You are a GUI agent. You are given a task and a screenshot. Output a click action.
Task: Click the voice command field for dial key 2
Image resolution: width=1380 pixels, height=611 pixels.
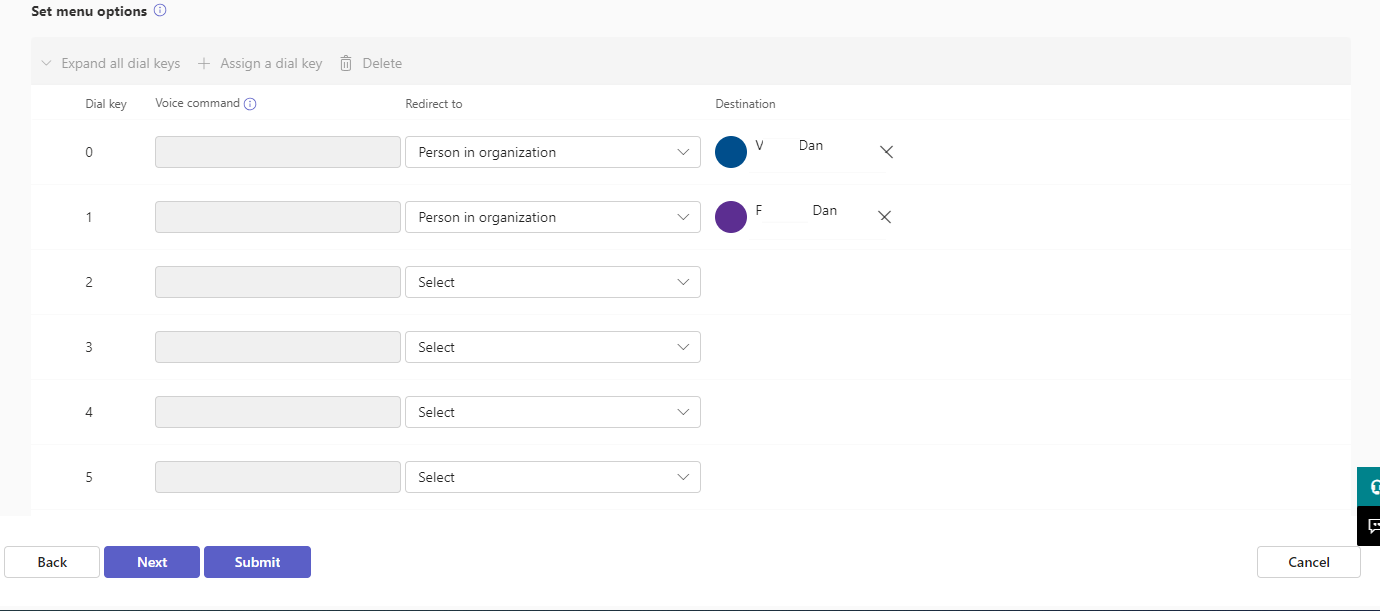(x=277, y=281)
